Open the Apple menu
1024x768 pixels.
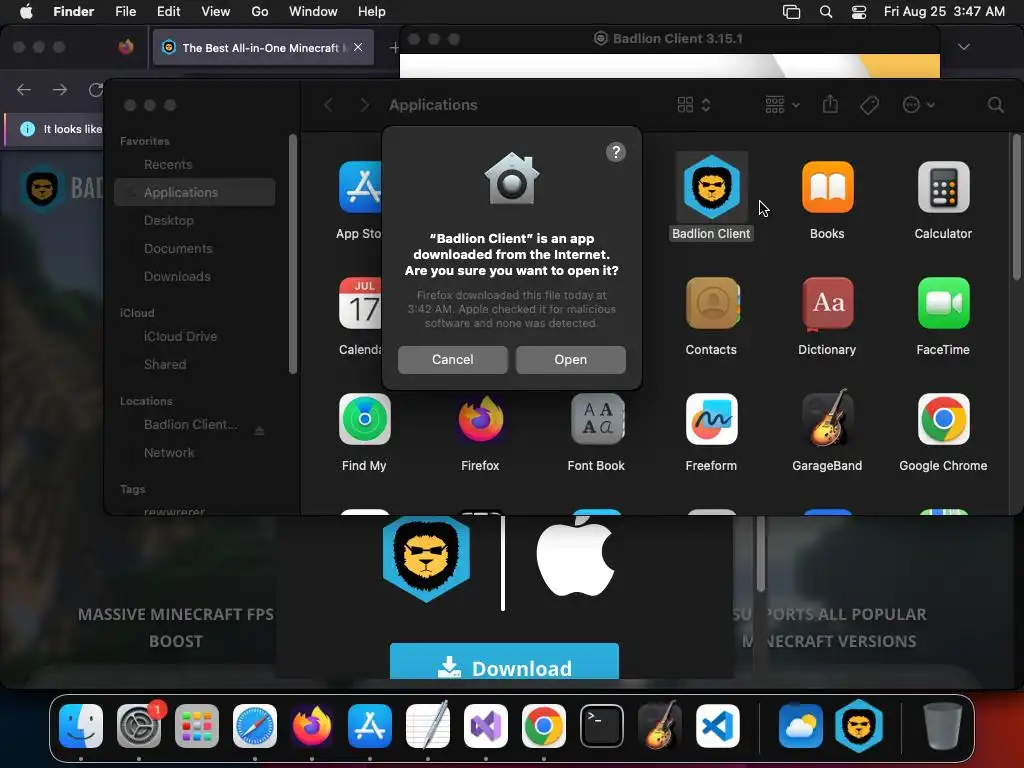tap(26, 12)
